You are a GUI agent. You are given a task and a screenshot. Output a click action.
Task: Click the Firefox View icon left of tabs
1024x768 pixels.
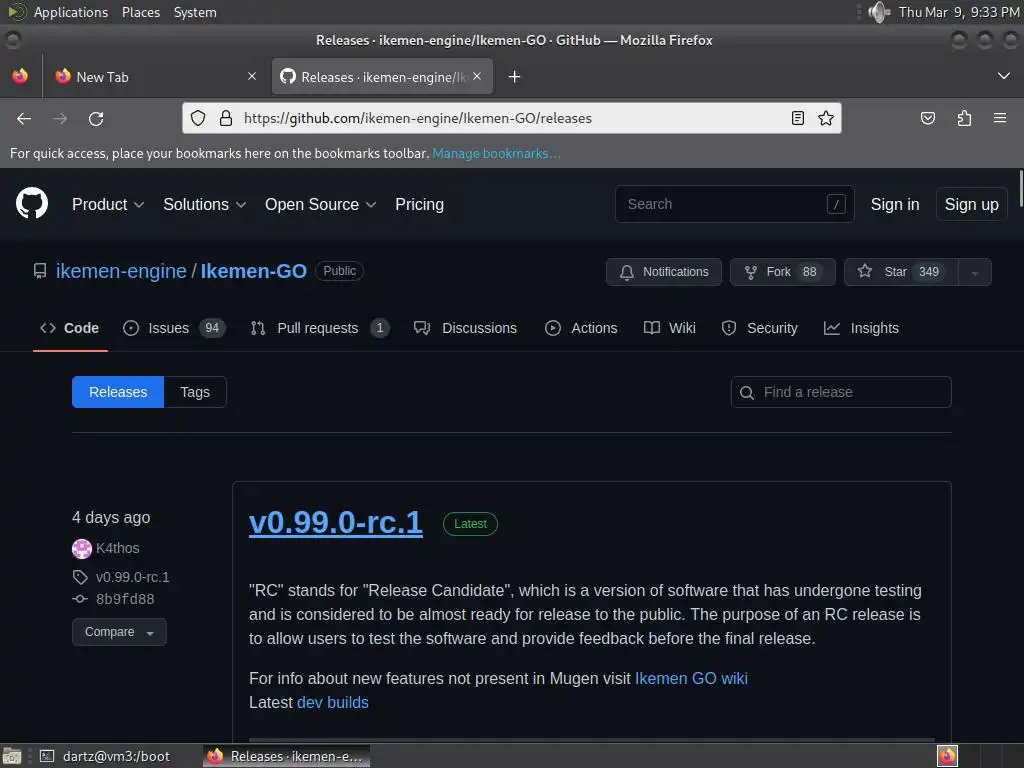[x=20, y=76]
